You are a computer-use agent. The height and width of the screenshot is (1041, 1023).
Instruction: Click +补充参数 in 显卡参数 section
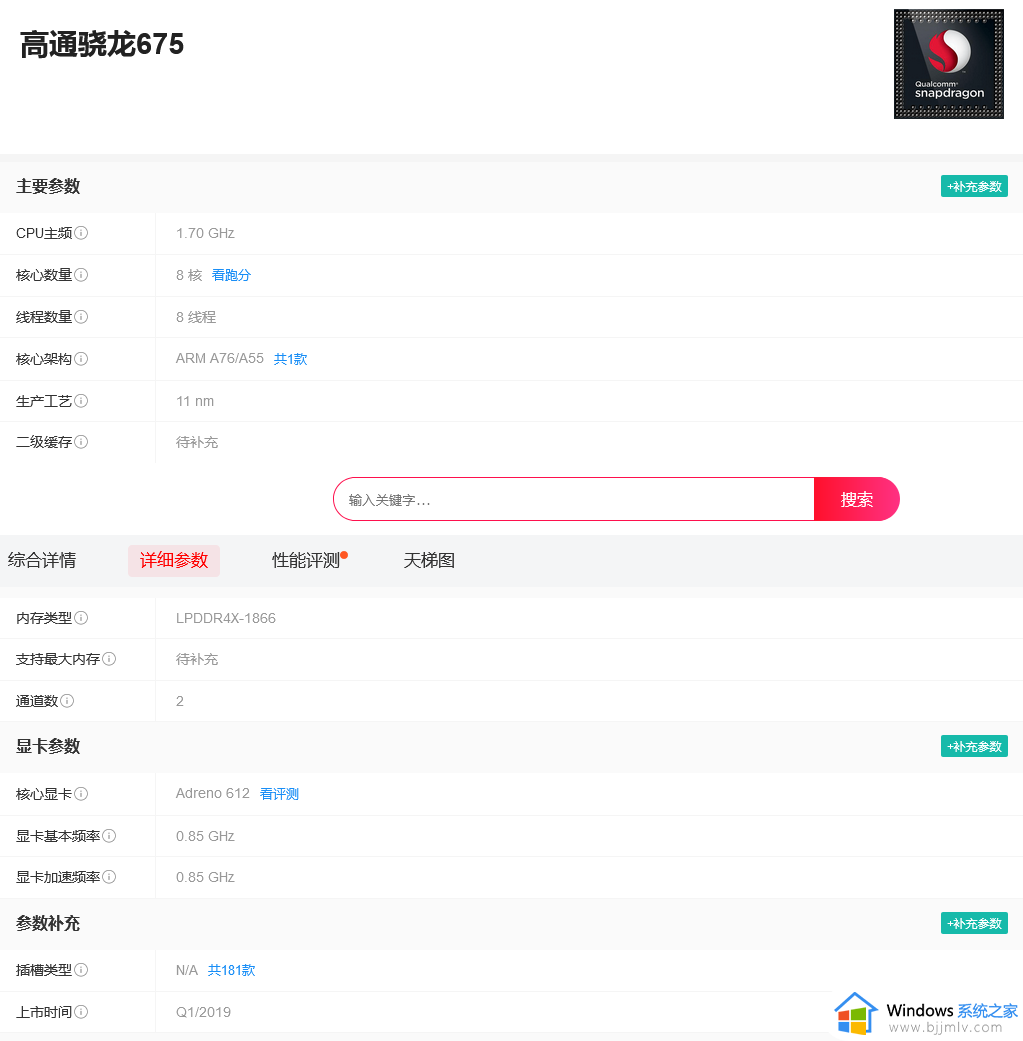[x=974, y=746]
